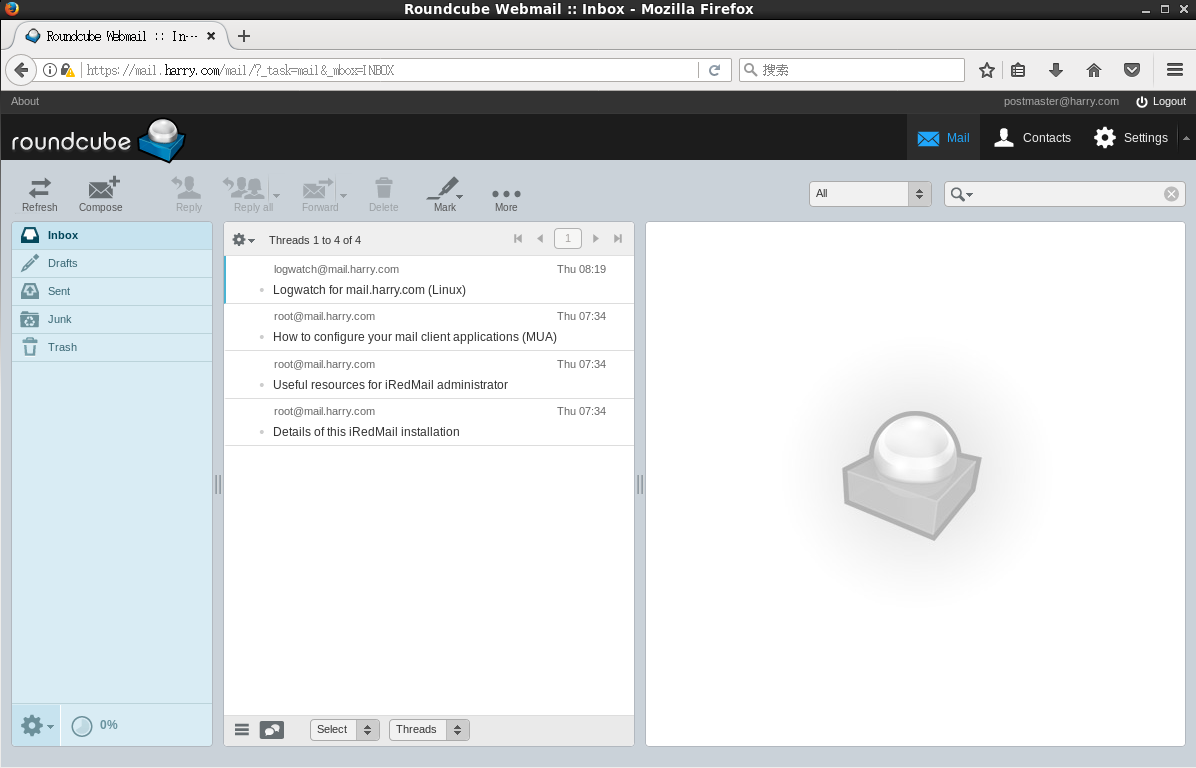The image size is (1196, 768).
Task: Go to first page of messages
Action: coord(518,239)
